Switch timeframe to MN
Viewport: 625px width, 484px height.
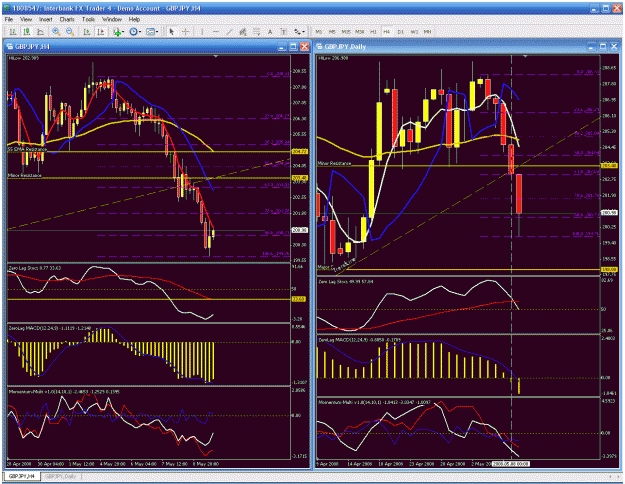click(427, 32)
